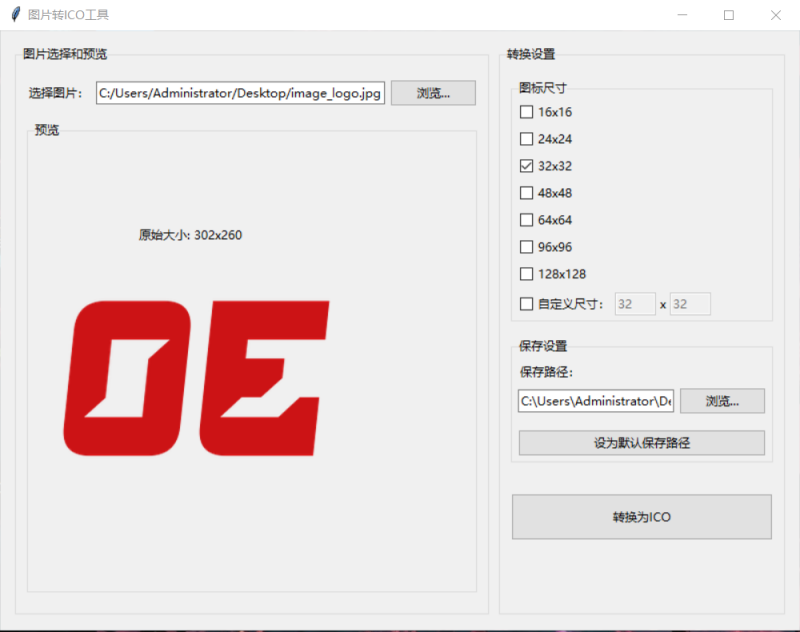This screenshot has width=800, height=632.
Task: Minimize the 图片转ICO工具 window
Action: (x=682, y=15)
